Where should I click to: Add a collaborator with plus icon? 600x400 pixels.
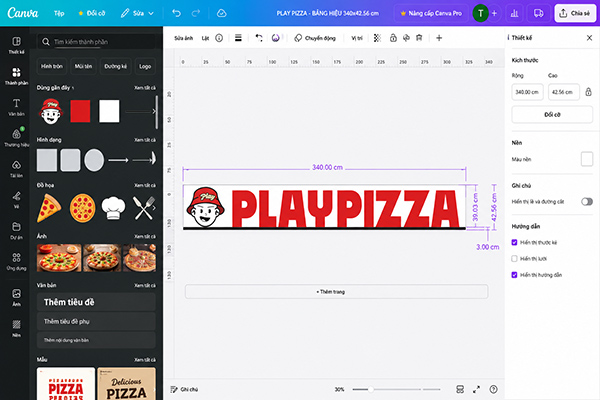(x=494, y=13)
